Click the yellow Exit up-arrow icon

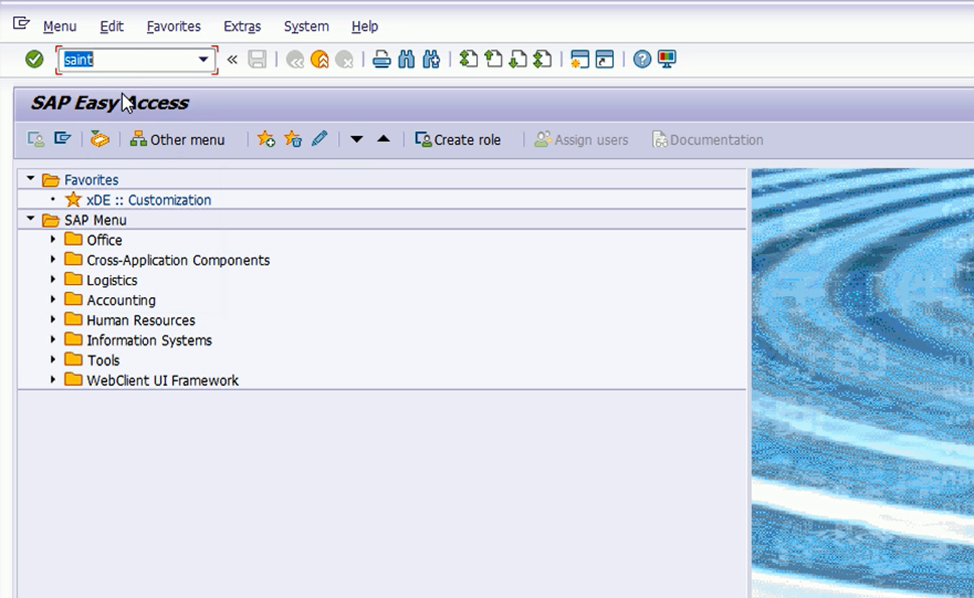tap(320, 60)
